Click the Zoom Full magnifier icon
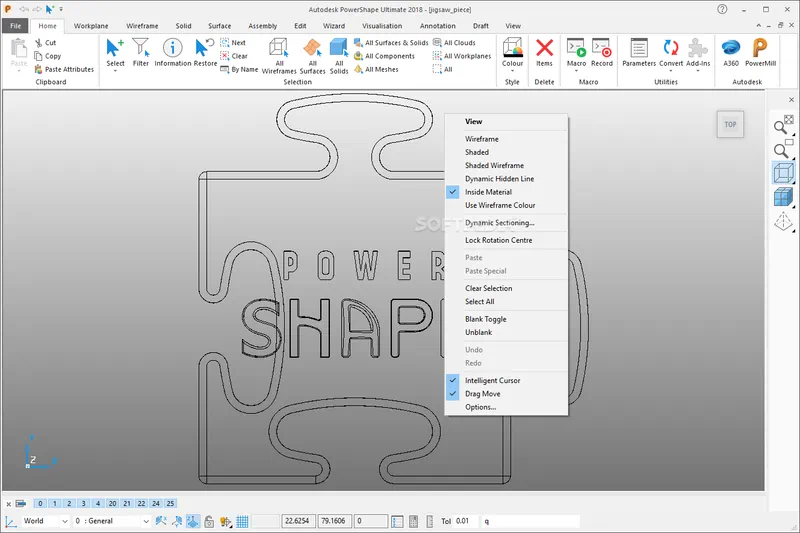The height and width of the screenshot is (533, 800). click(x=783, y=124)
